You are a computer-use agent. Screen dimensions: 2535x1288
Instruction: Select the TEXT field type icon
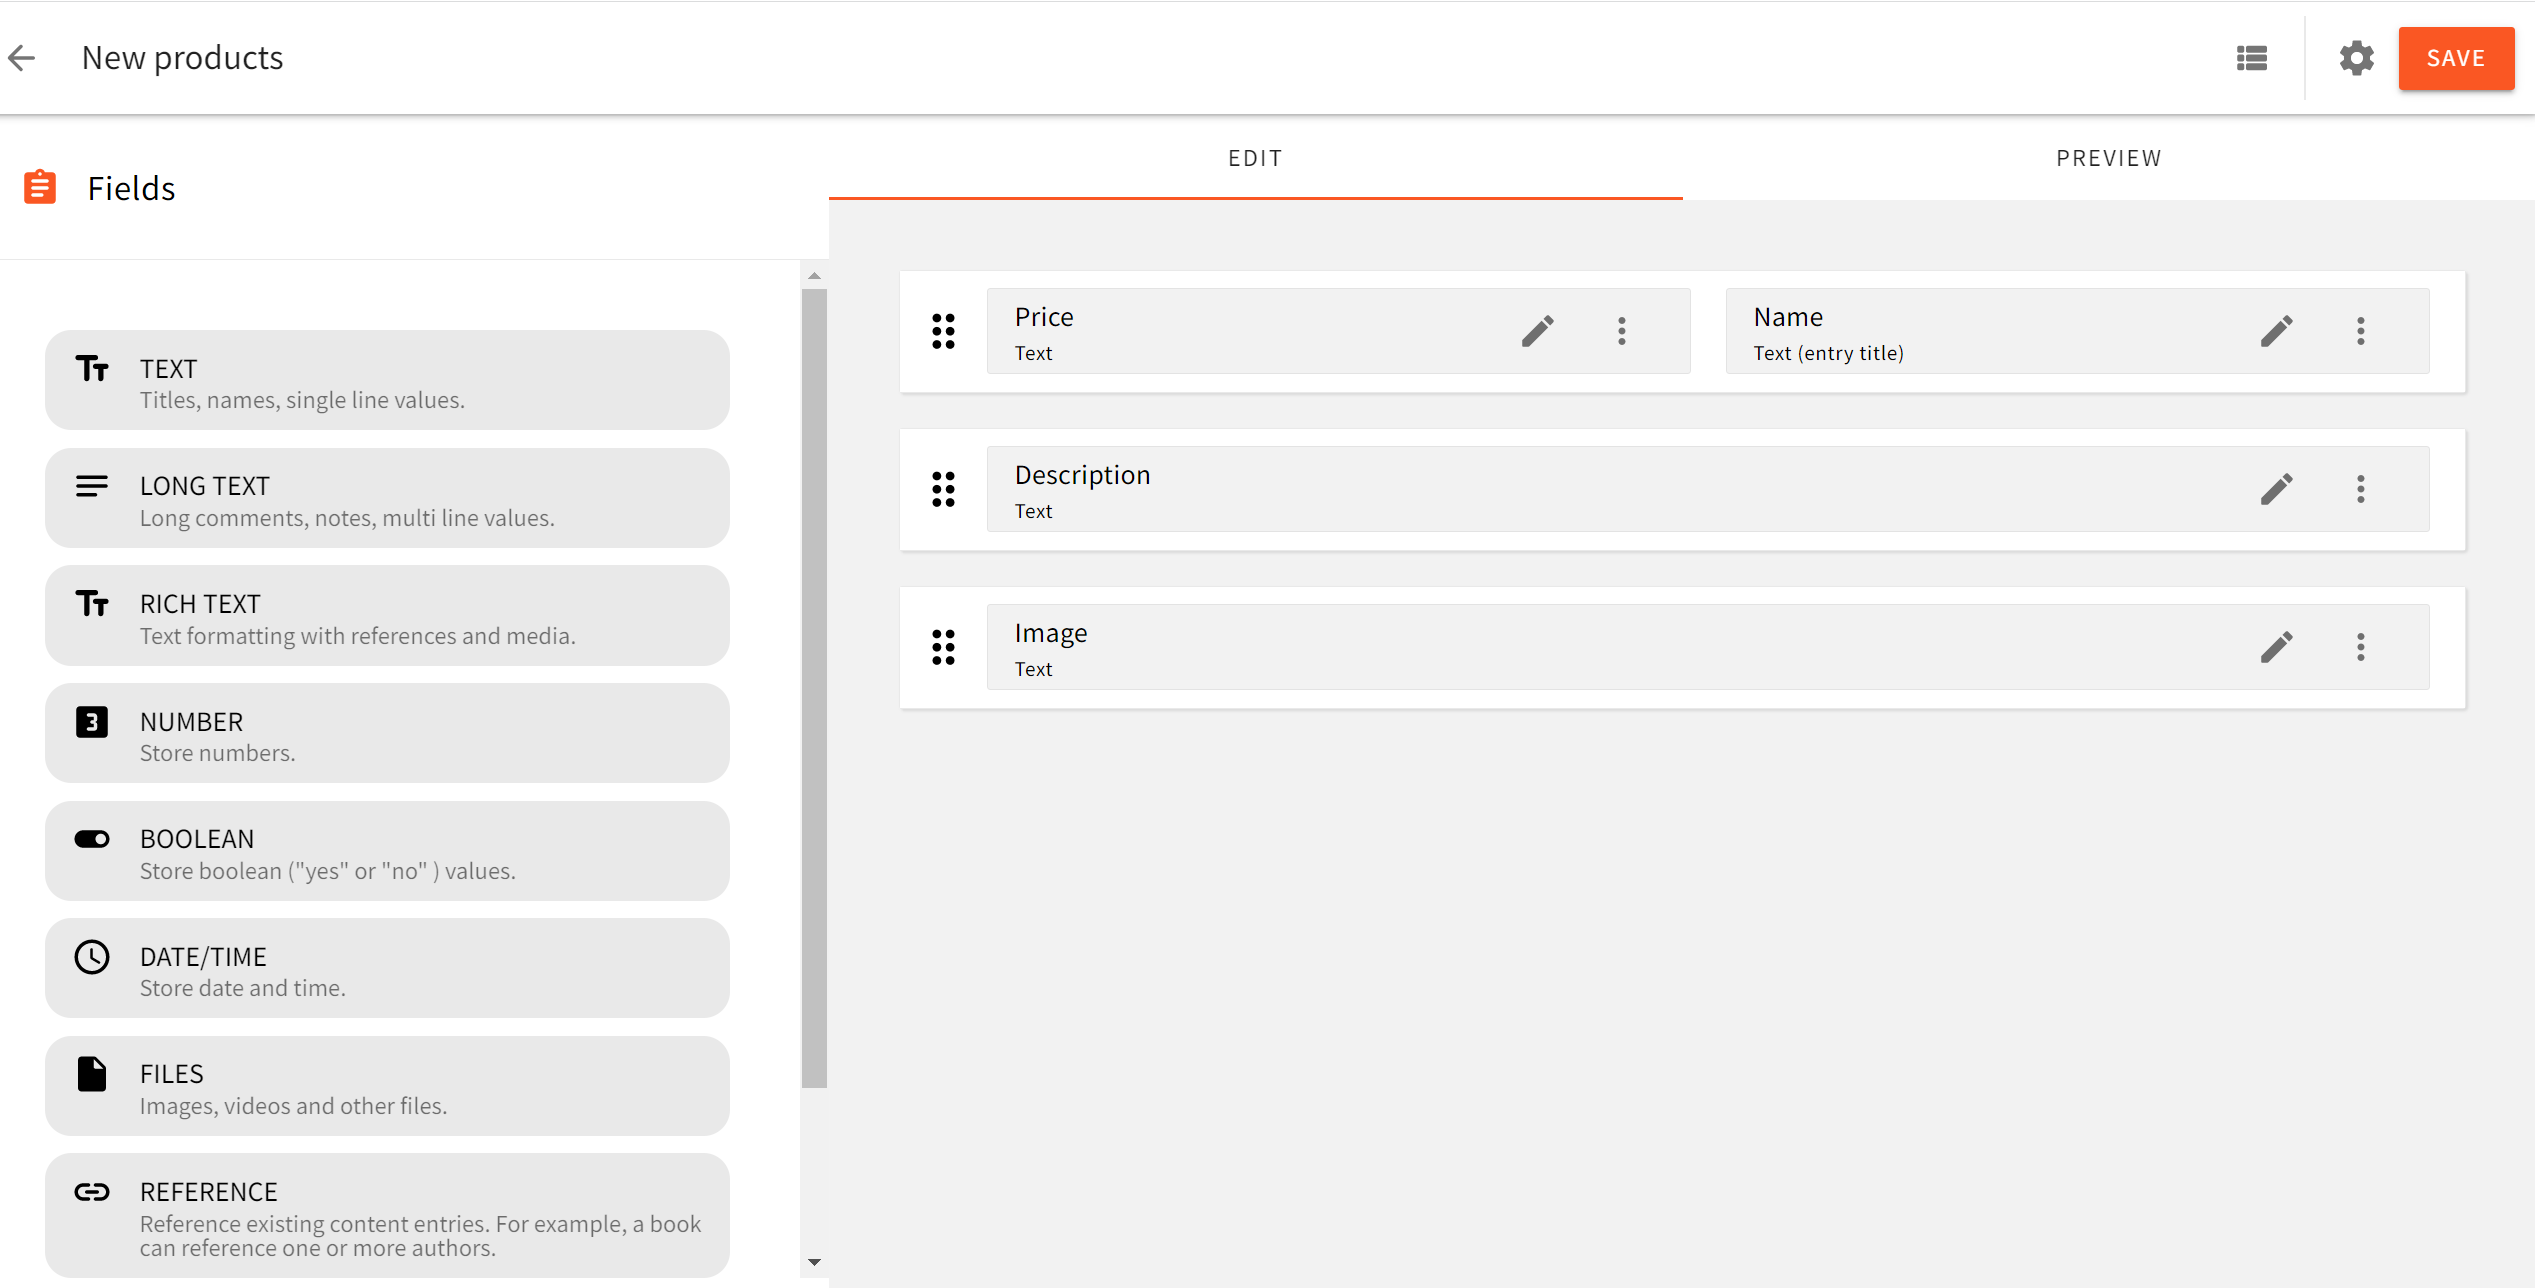92,369
